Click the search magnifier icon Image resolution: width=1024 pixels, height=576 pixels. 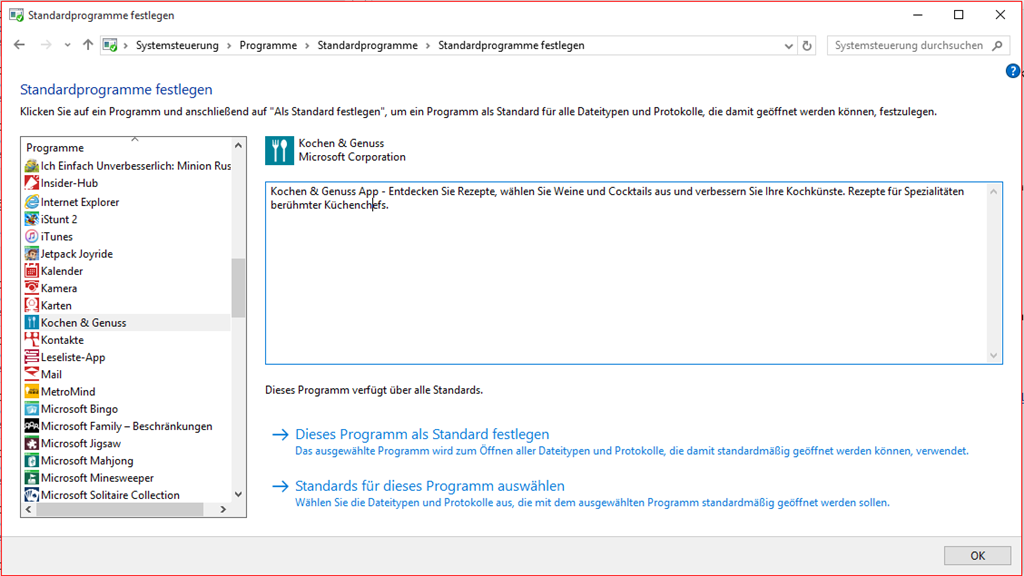[997, 46]
